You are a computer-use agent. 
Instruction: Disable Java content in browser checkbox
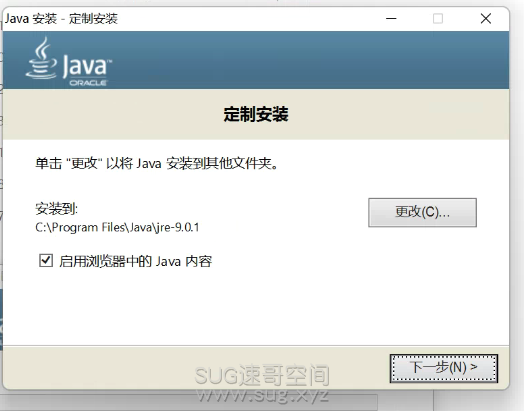click(x=46, y=261)
